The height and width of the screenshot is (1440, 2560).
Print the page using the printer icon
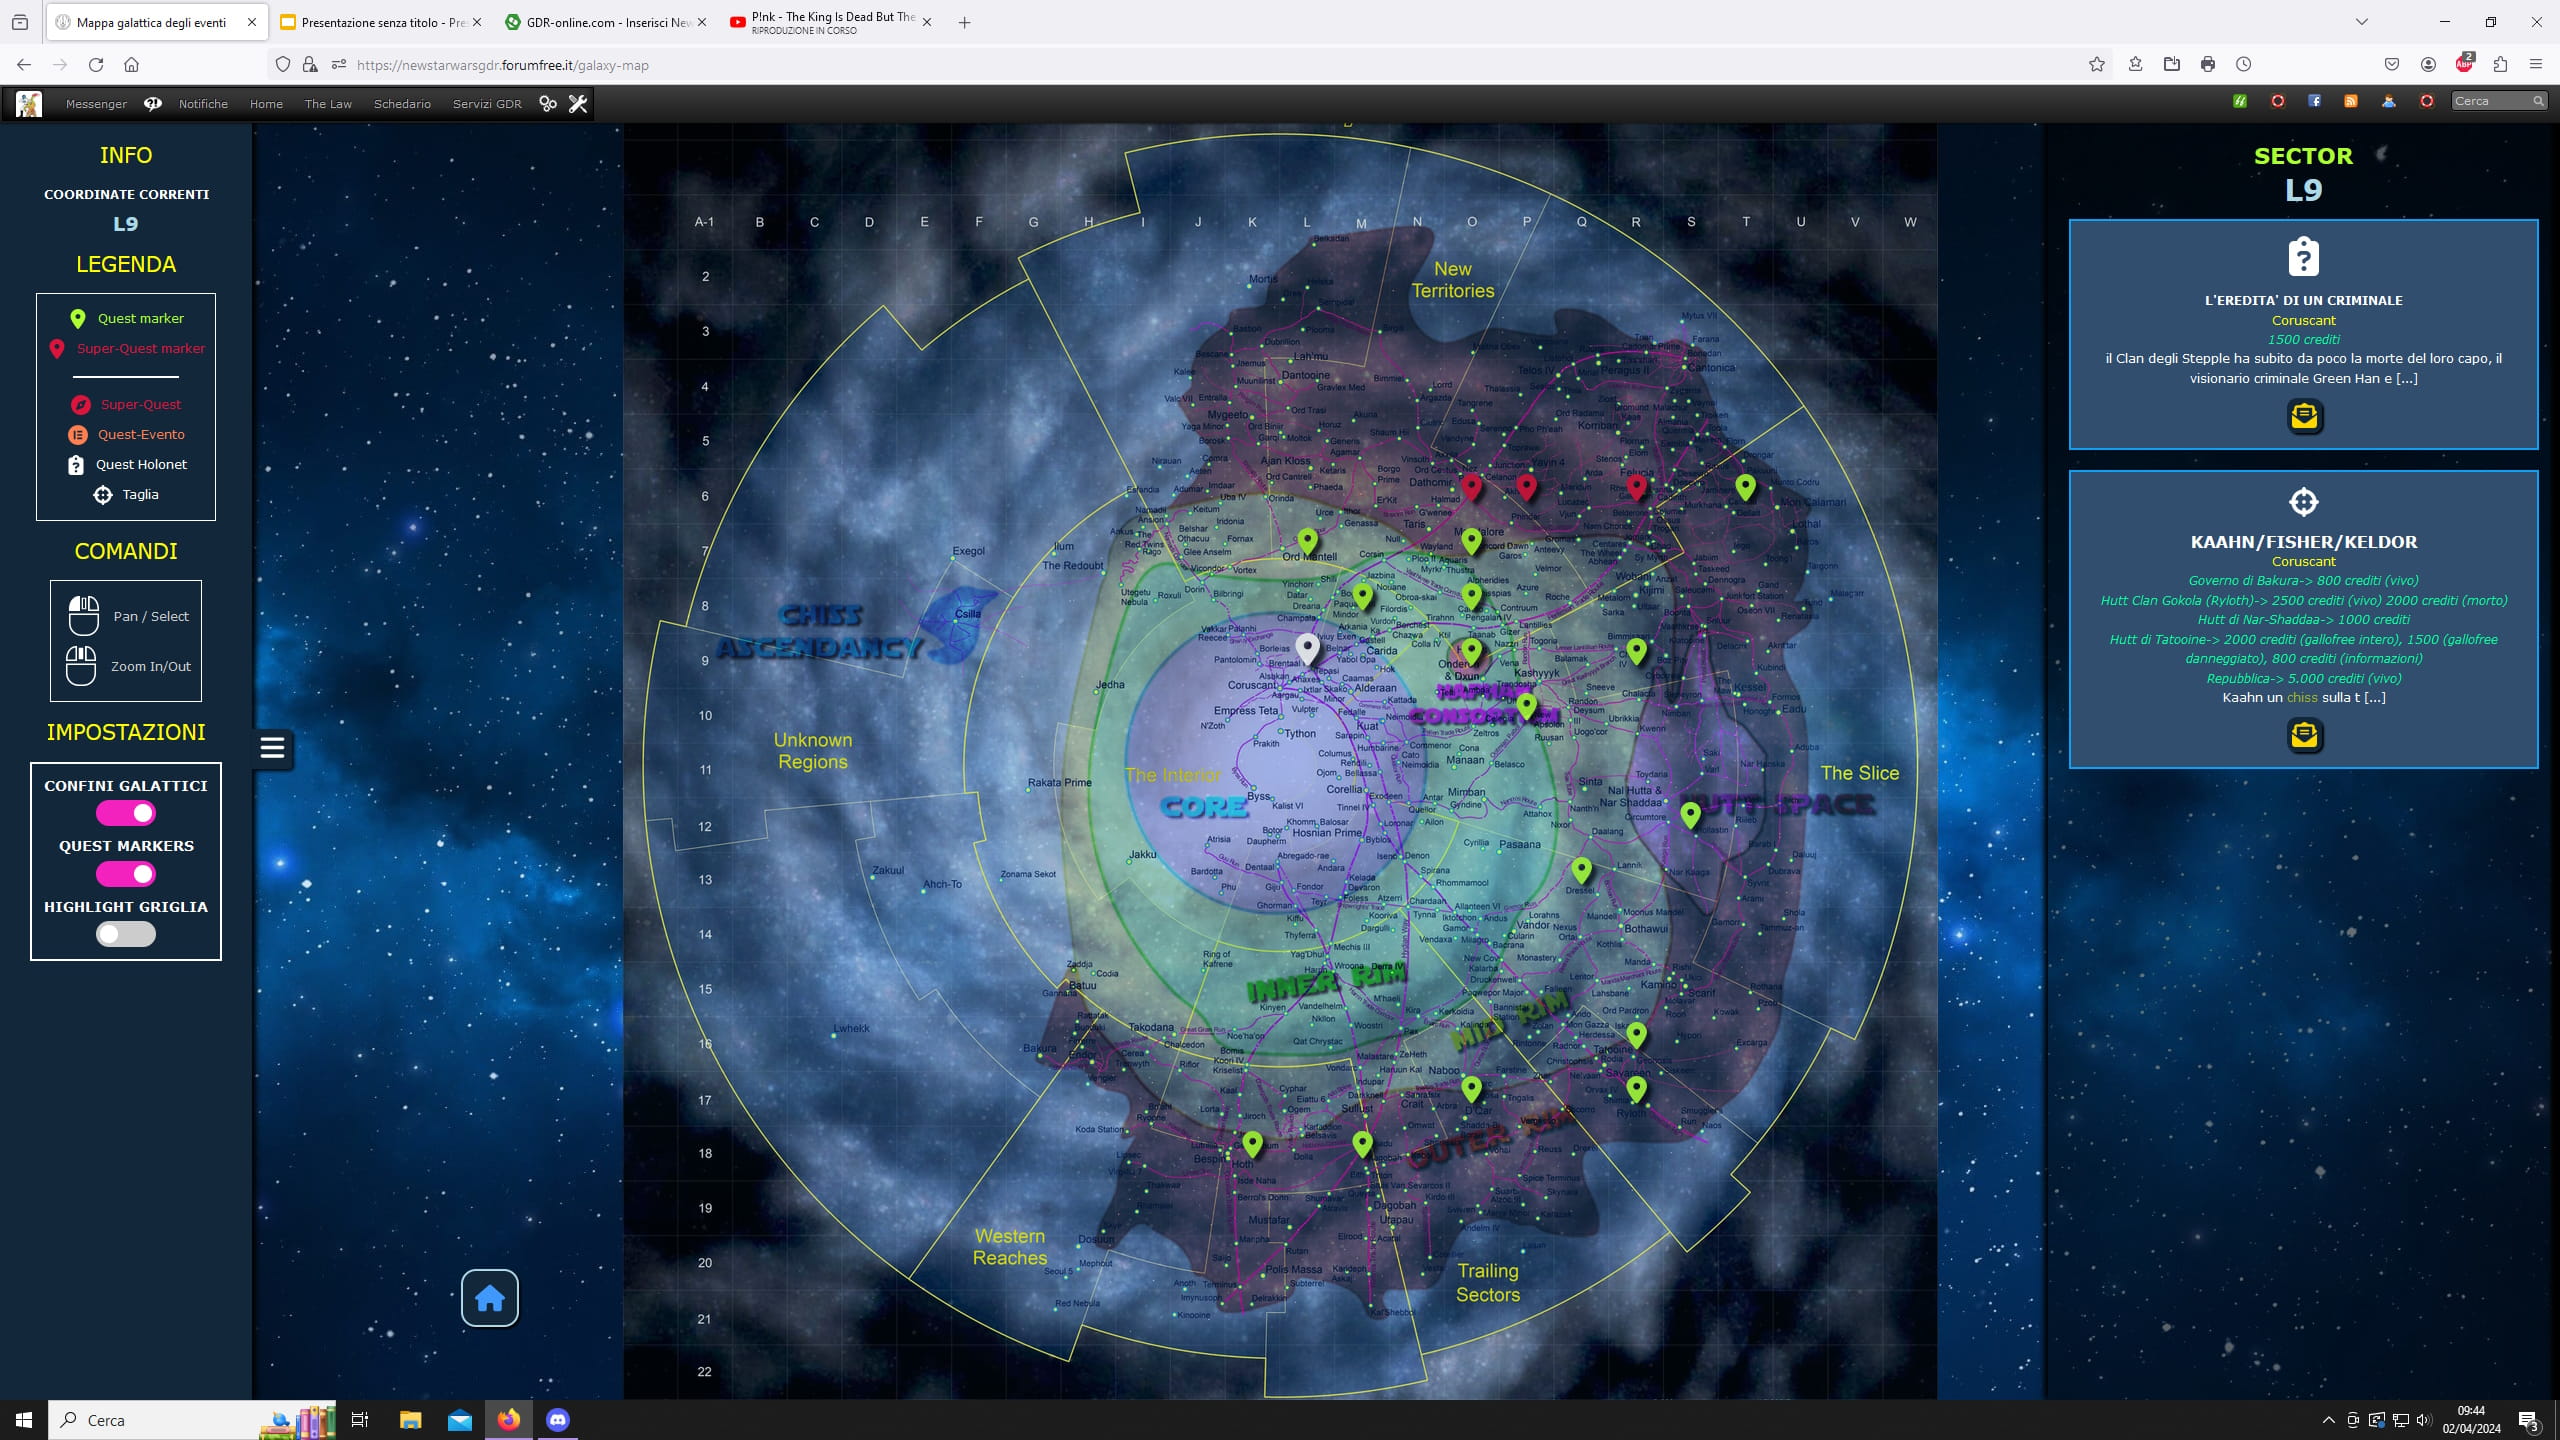point(2208,64)
